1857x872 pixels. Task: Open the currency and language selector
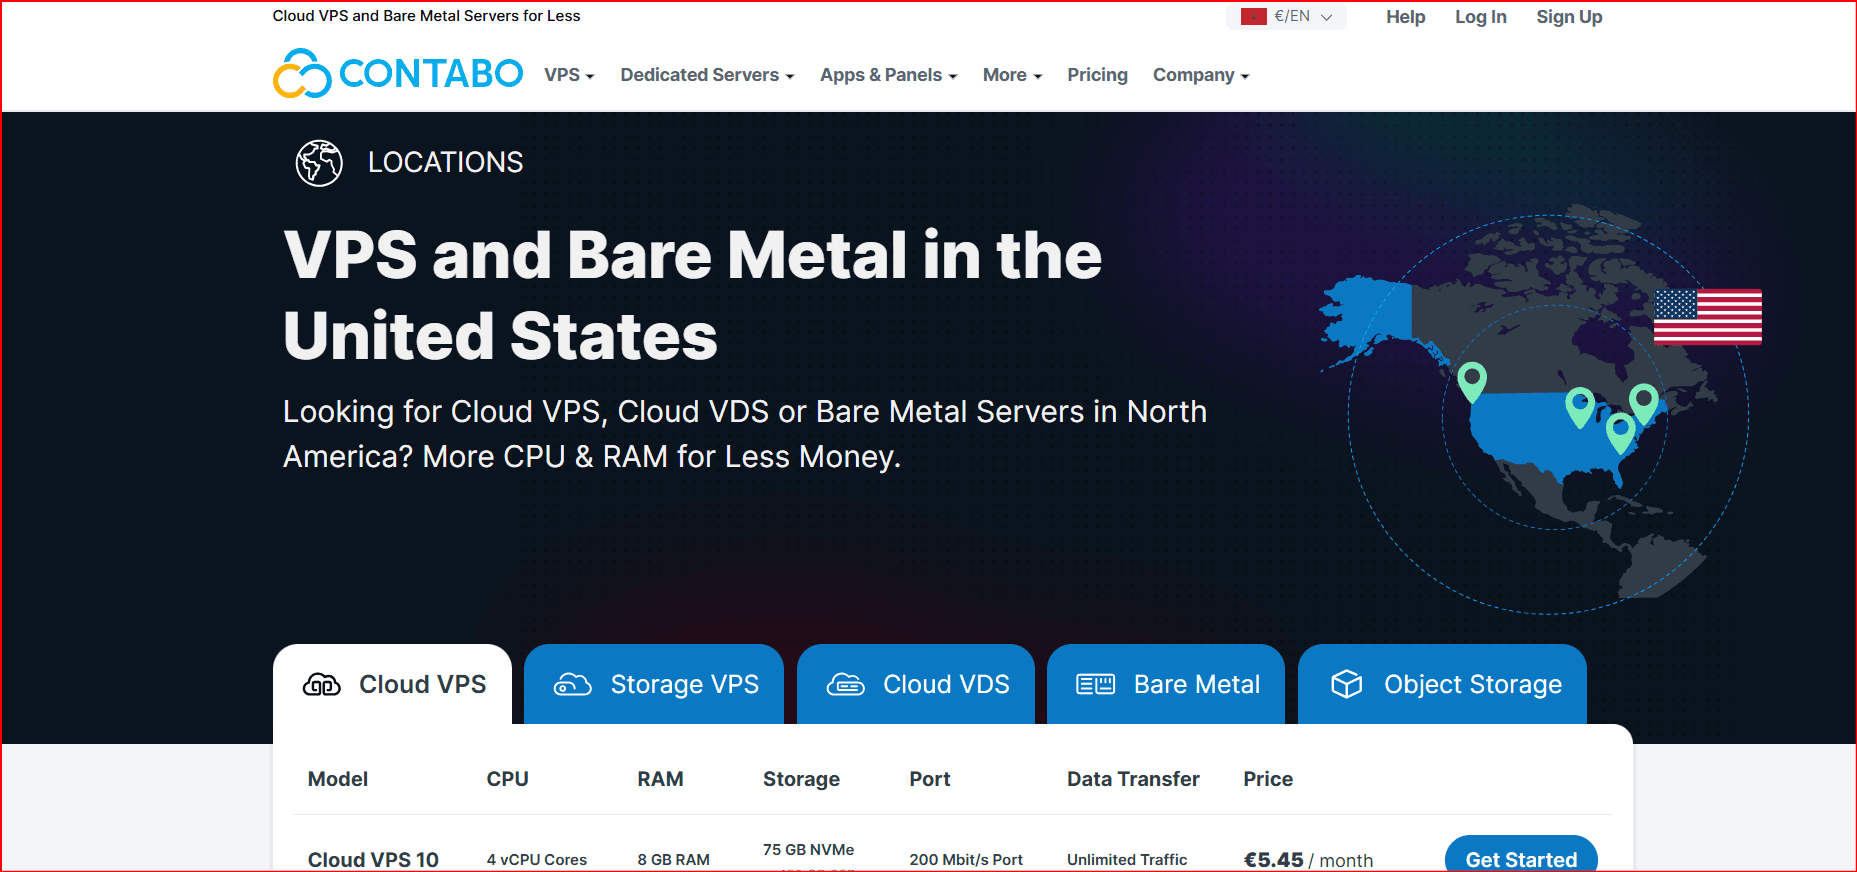[x=1287, y=17]
